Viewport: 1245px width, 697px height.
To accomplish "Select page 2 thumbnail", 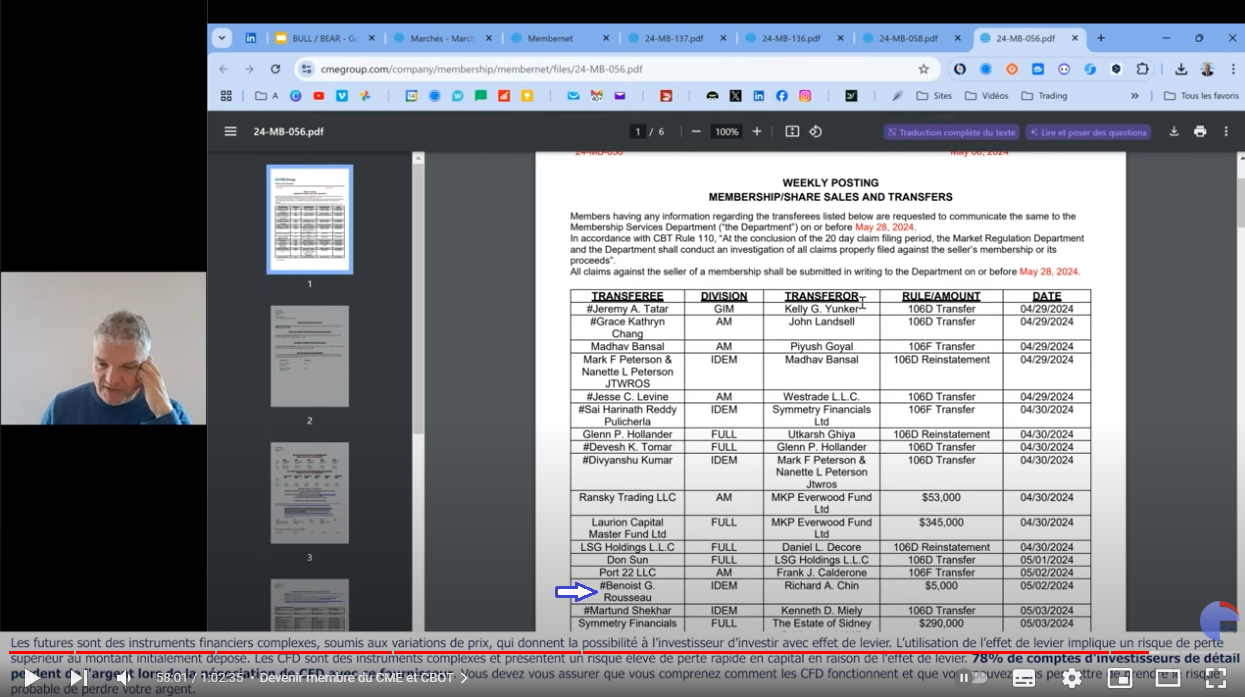I will [309, 357].
